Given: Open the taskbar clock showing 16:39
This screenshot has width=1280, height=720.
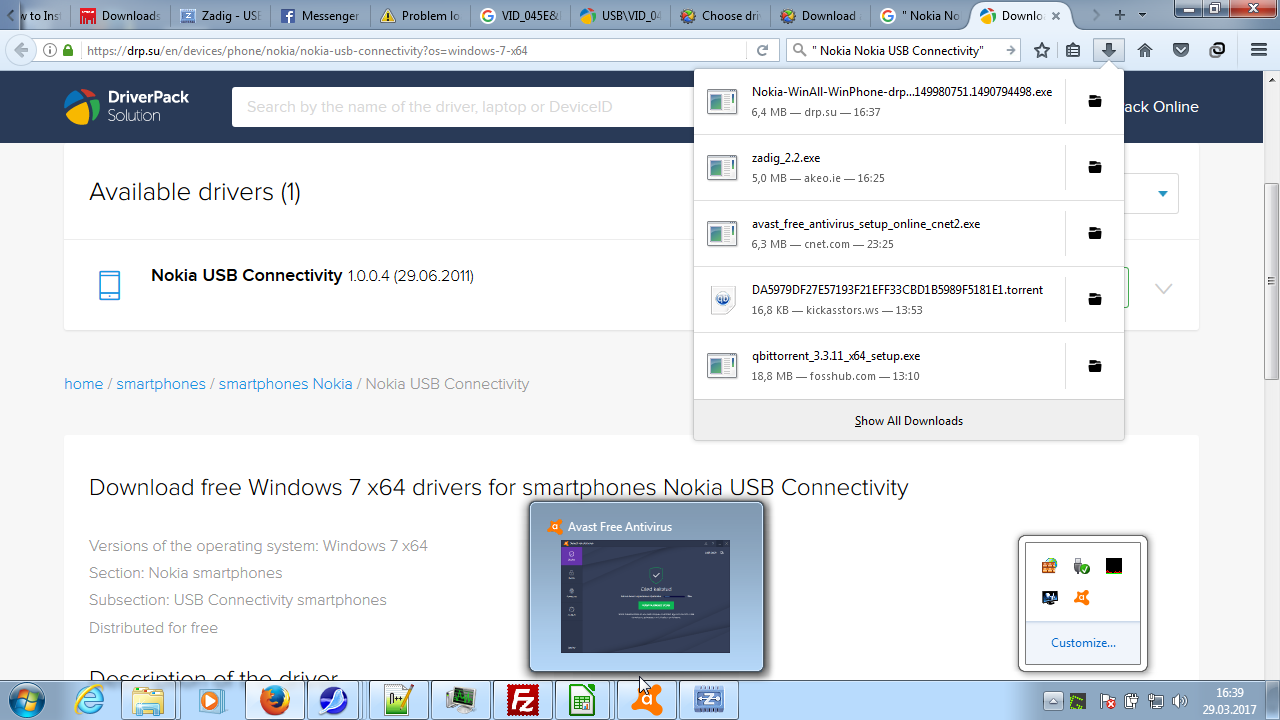Looking at the screenshot, I should 1229,701.
